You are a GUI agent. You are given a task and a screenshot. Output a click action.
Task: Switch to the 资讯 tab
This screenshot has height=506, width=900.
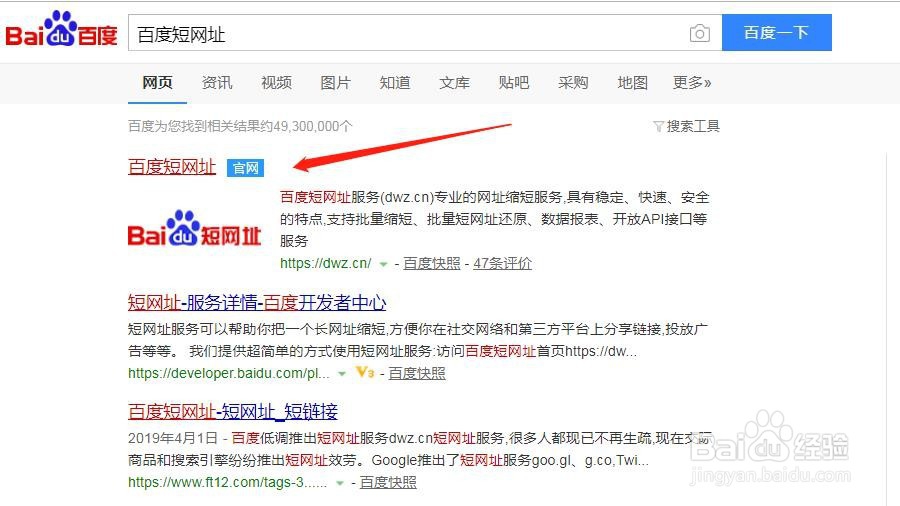click(217, 83)
